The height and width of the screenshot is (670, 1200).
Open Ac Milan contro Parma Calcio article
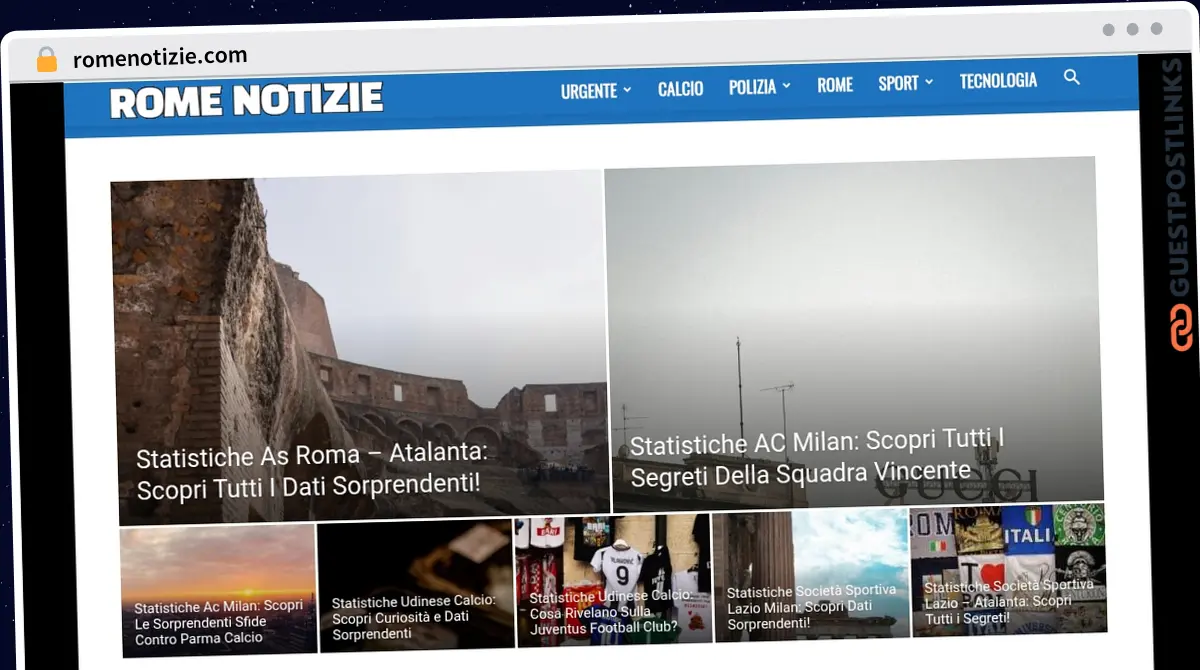click(218, 621)
